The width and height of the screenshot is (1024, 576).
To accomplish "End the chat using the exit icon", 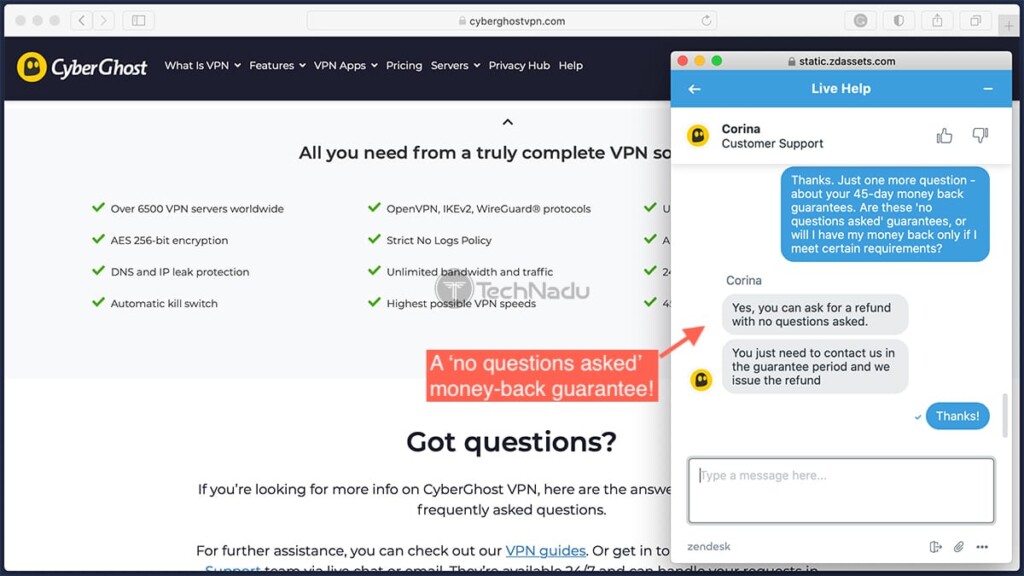I will pyautogui.click(x=935, y=547).
